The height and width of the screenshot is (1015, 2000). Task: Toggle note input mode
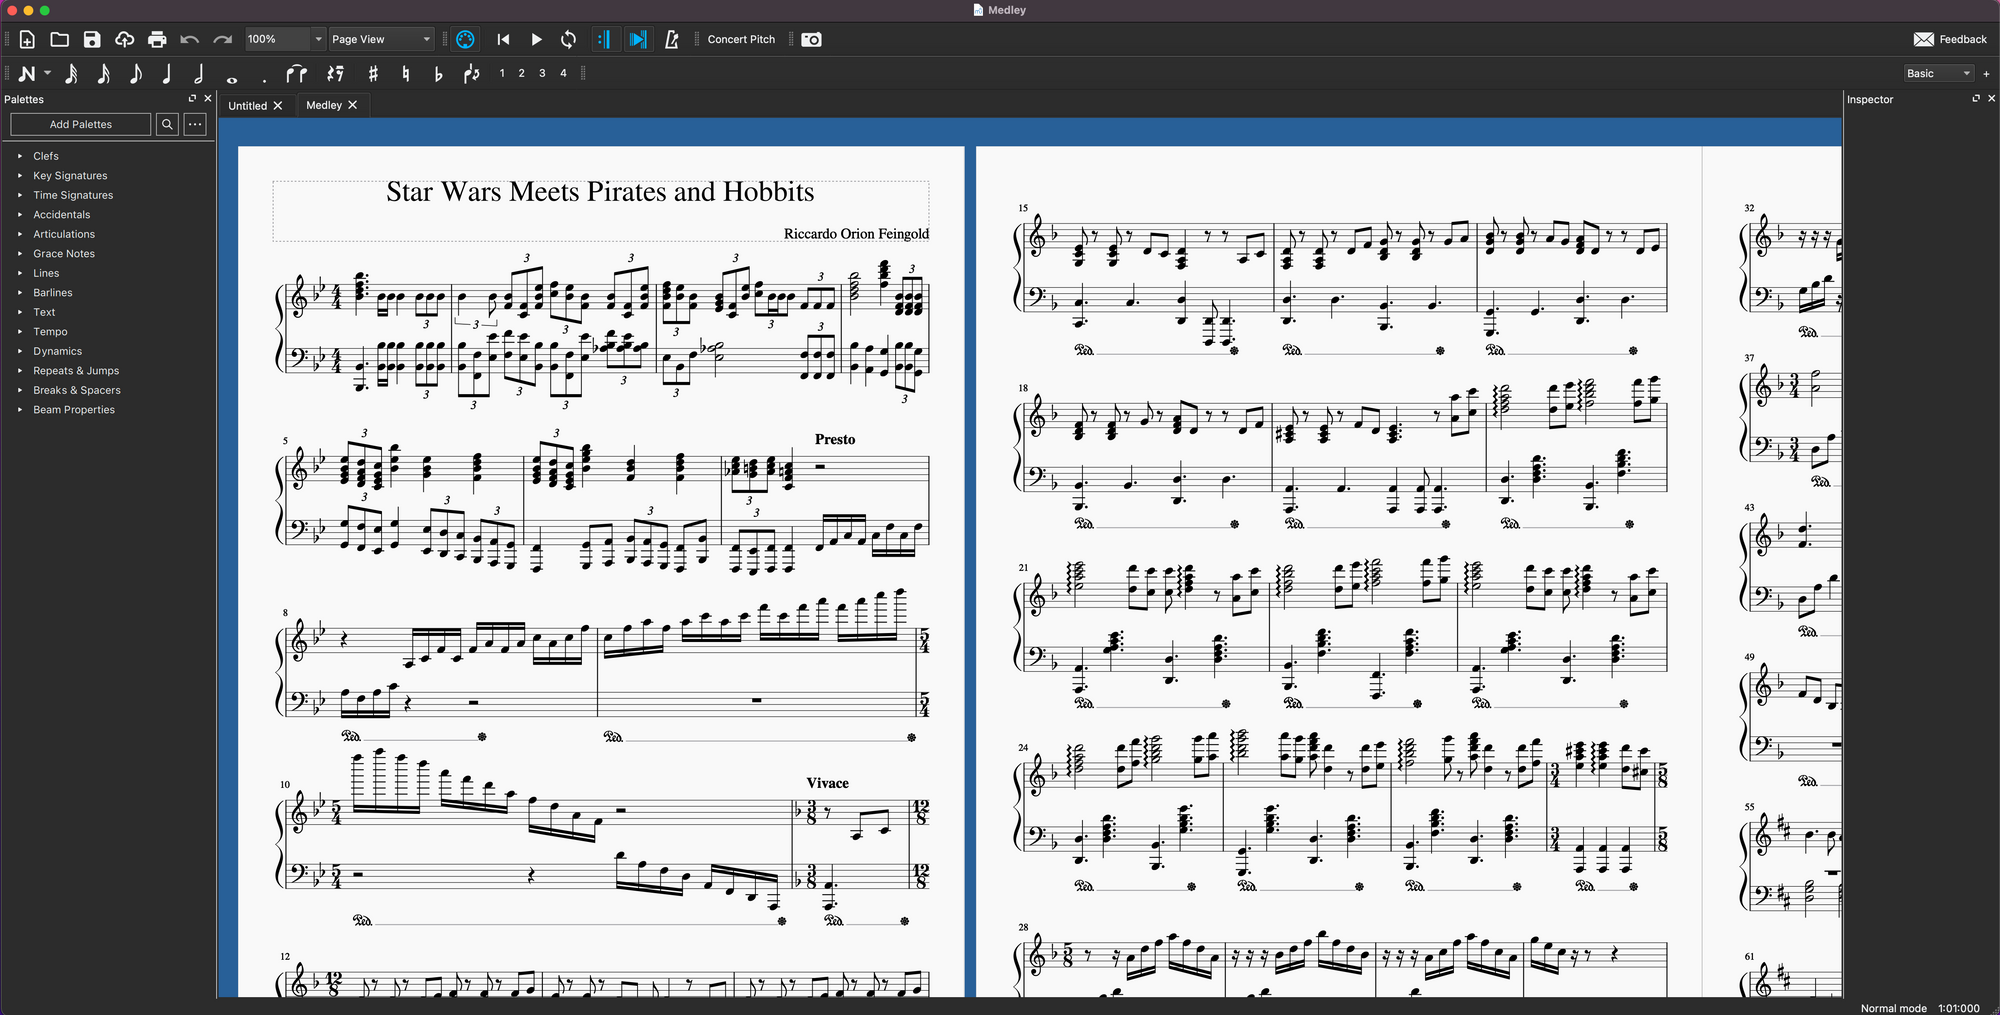26,73
